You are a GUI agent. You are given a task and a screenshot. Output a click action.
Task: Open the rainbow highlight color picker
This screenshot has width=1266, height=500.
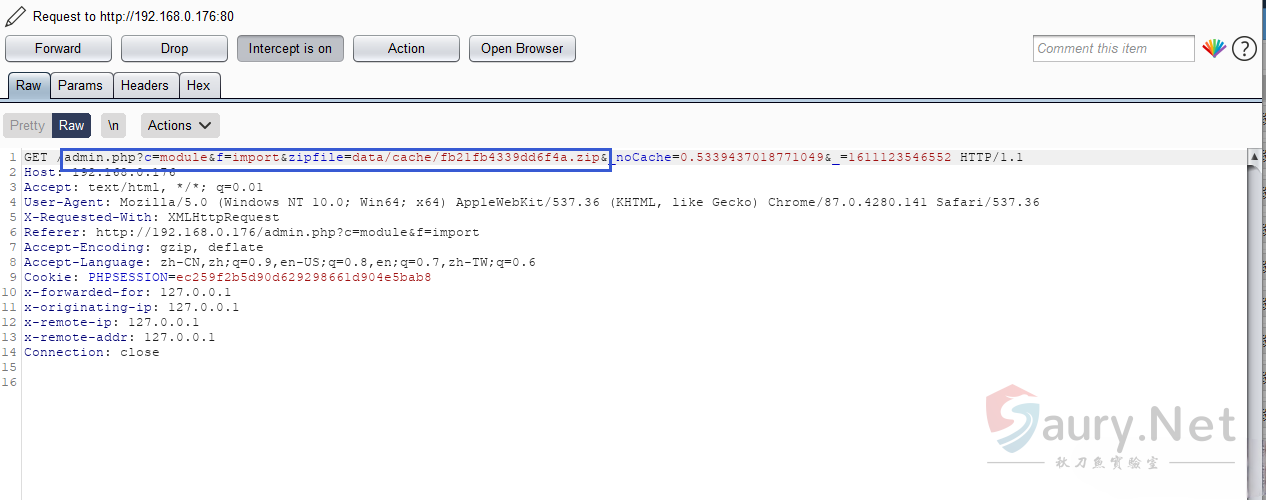tap(1213, 48)
